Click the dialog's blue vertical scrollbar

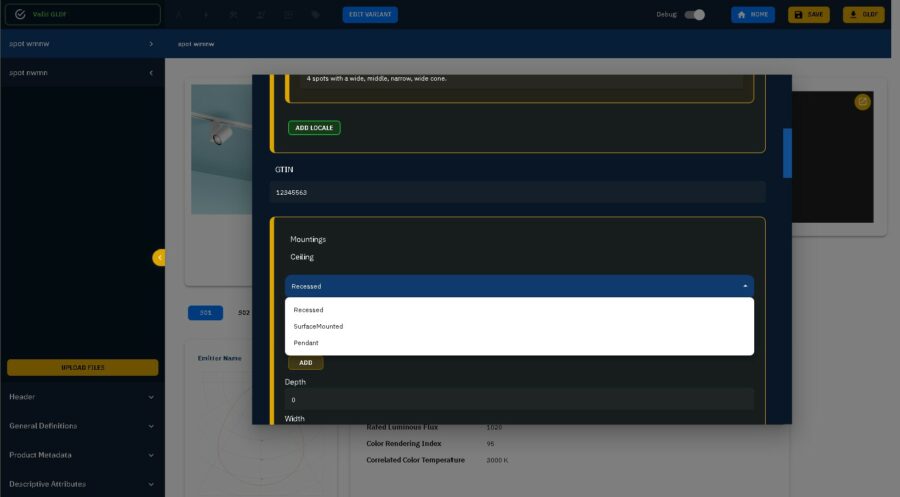(787, 152)
